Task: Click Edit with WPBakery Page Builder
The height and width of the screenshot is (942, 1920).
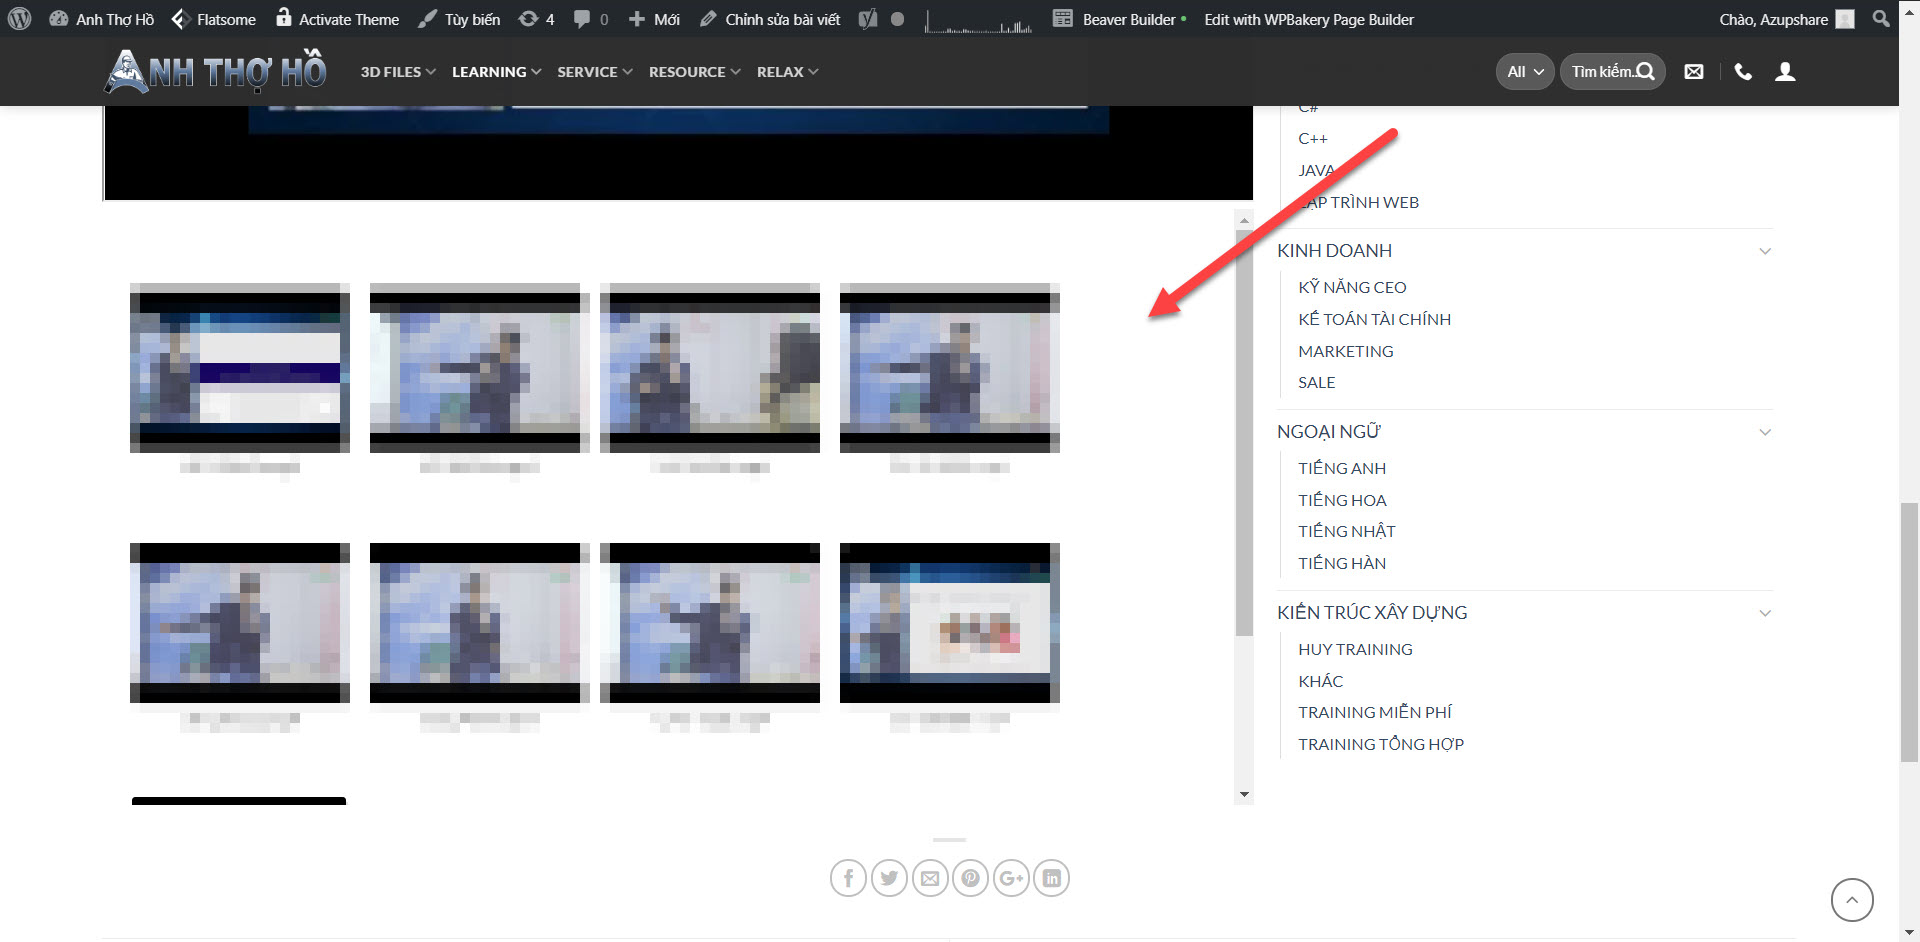Action: coord(1308,19)
